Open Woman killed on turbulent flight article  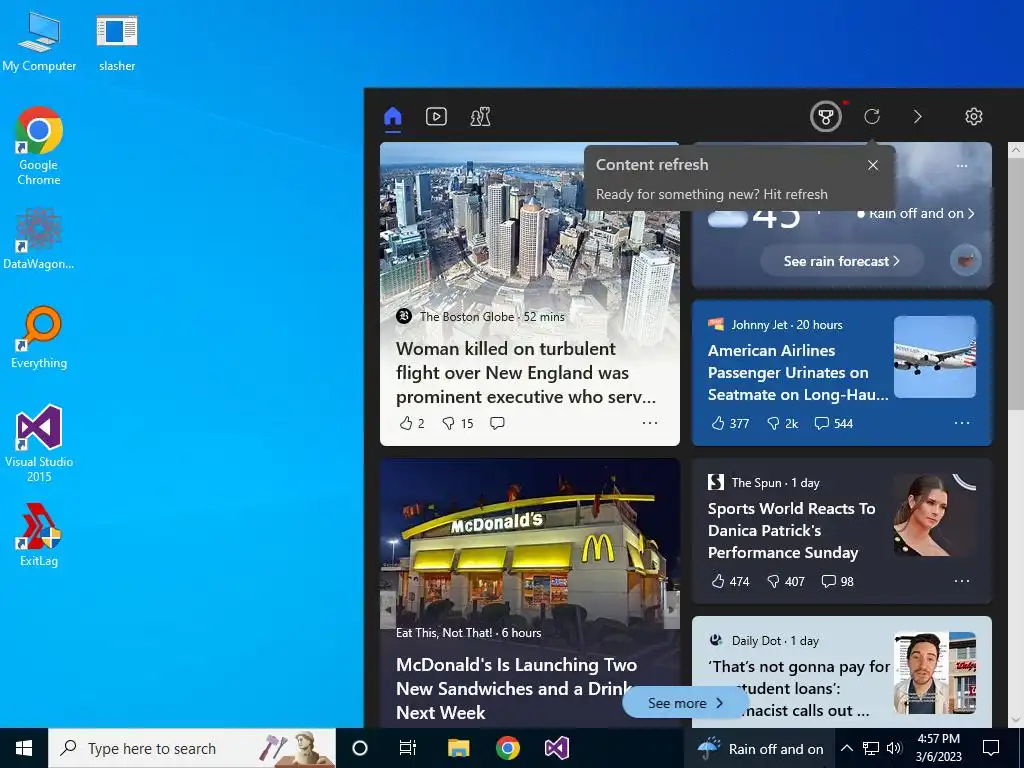pos(526,373)
